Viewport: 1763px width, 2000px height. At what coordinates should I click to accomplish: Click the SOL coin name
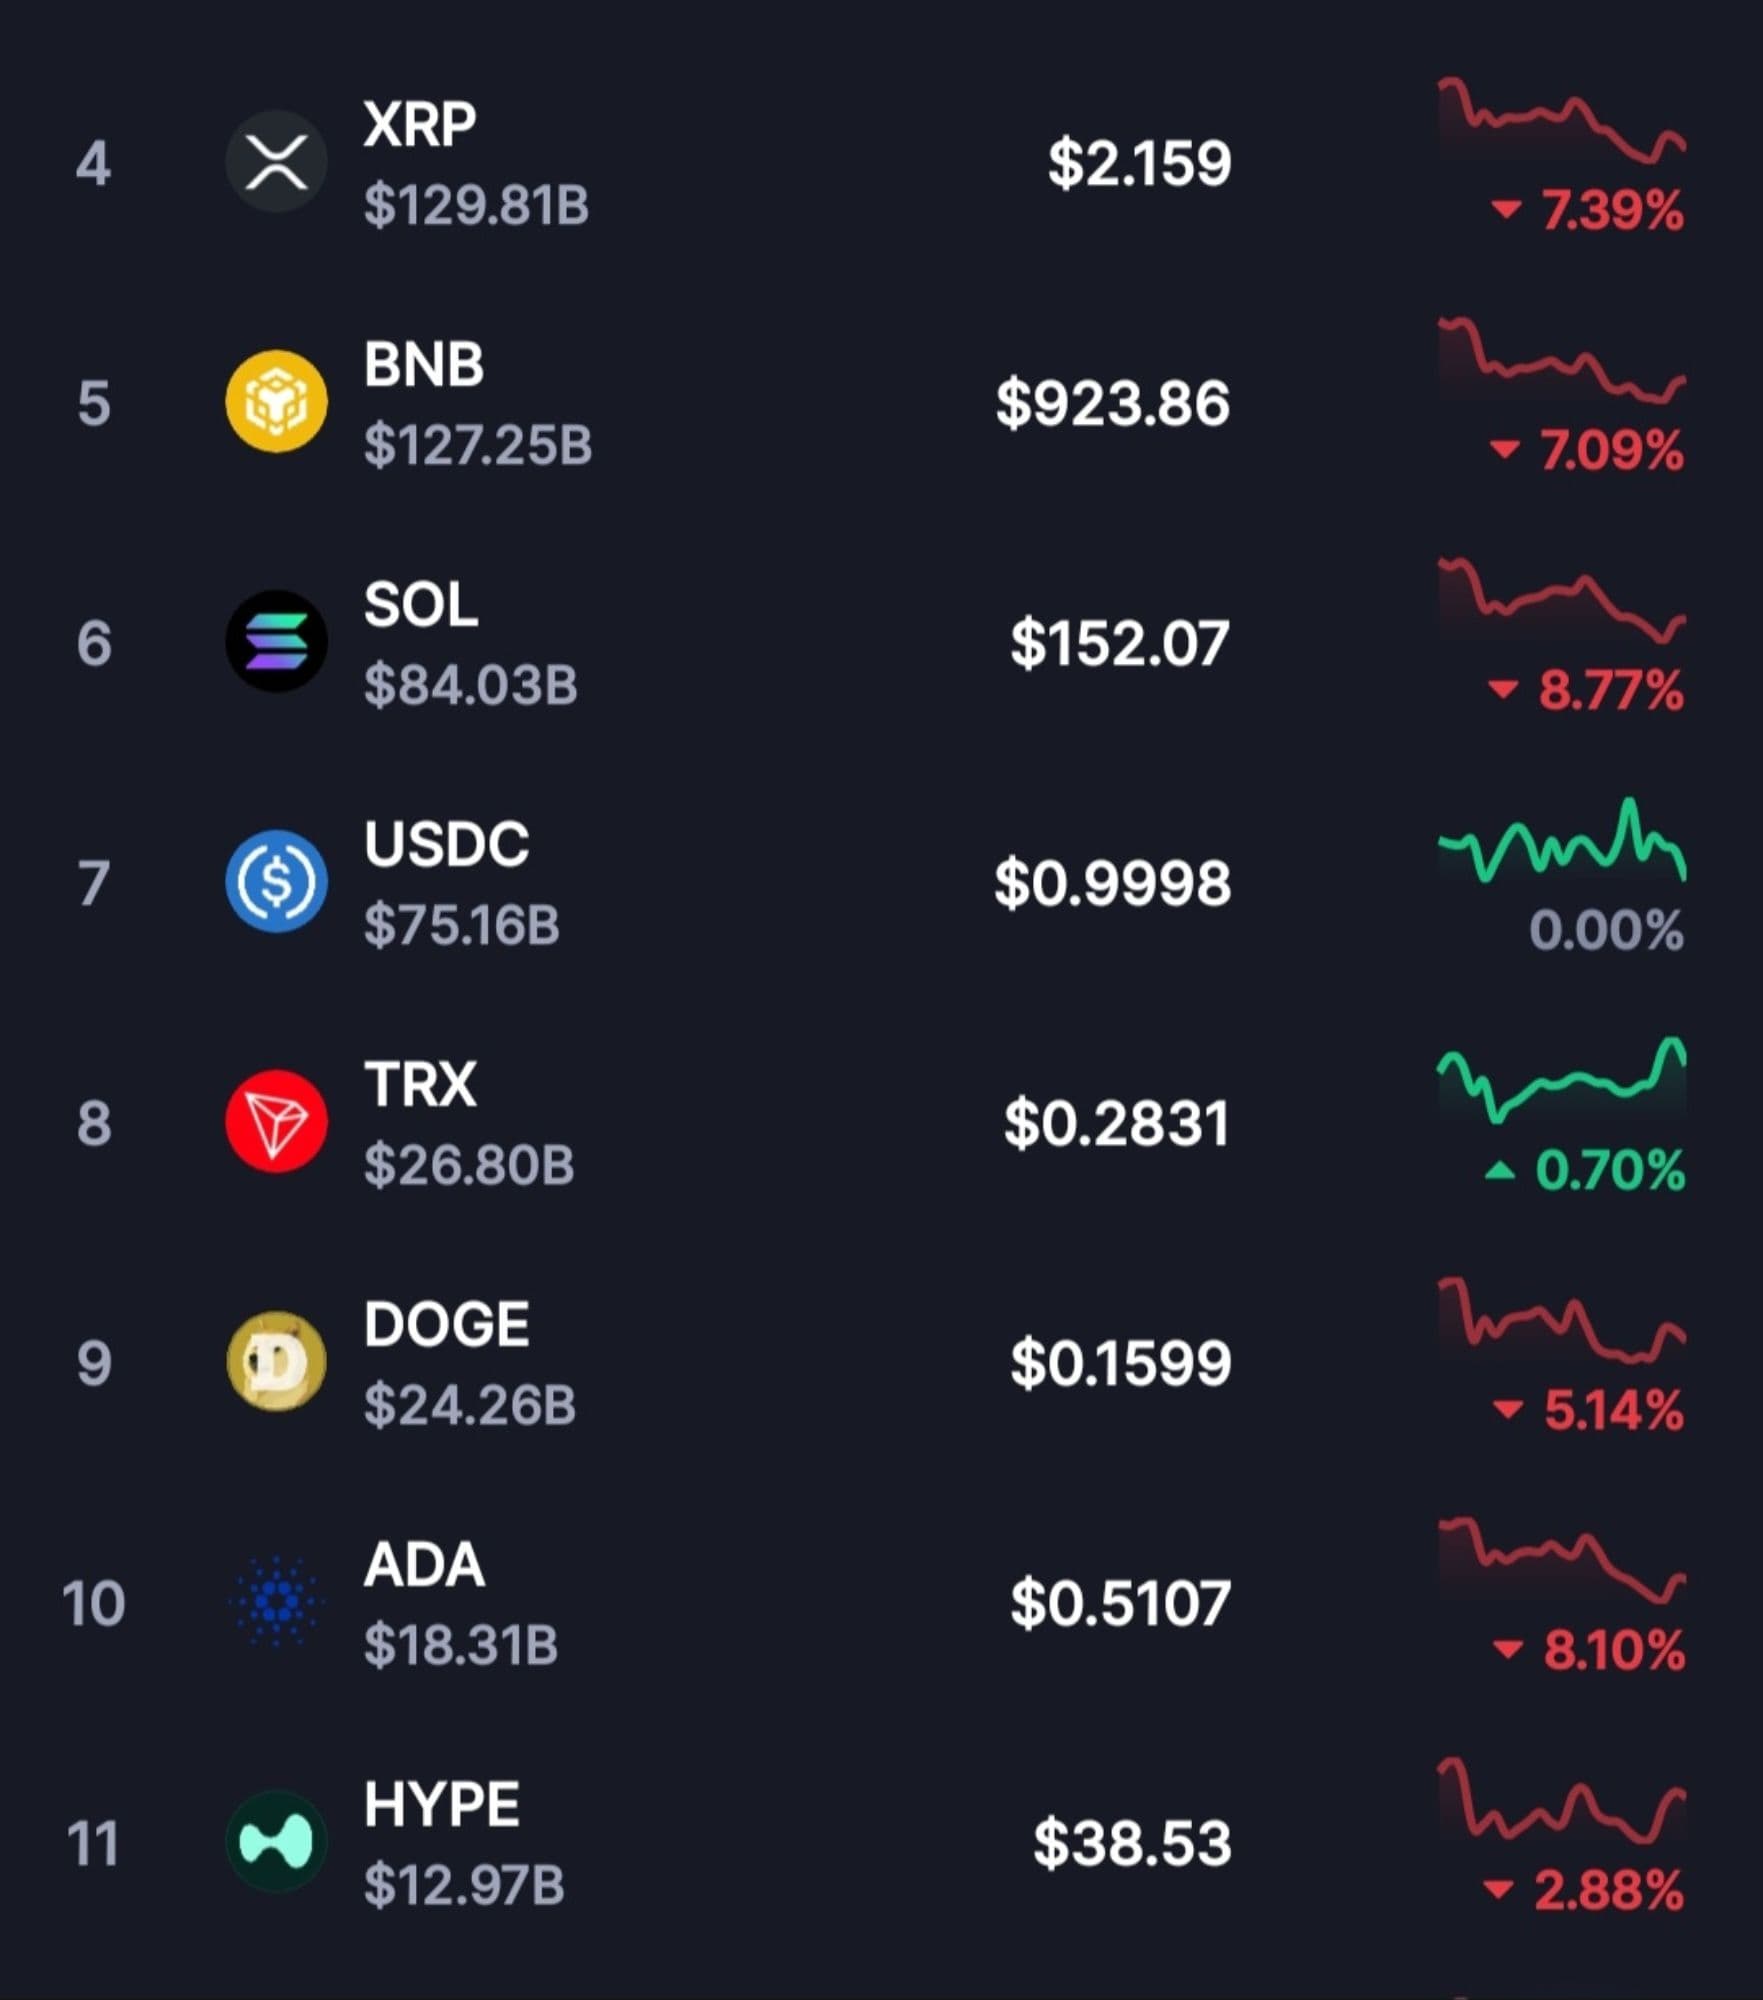(421, 605)
